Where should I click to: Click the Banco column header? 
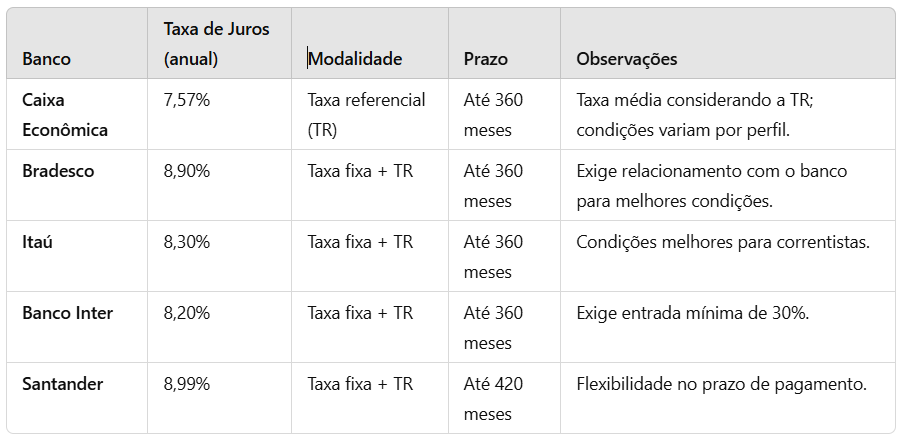pos(46,59)
